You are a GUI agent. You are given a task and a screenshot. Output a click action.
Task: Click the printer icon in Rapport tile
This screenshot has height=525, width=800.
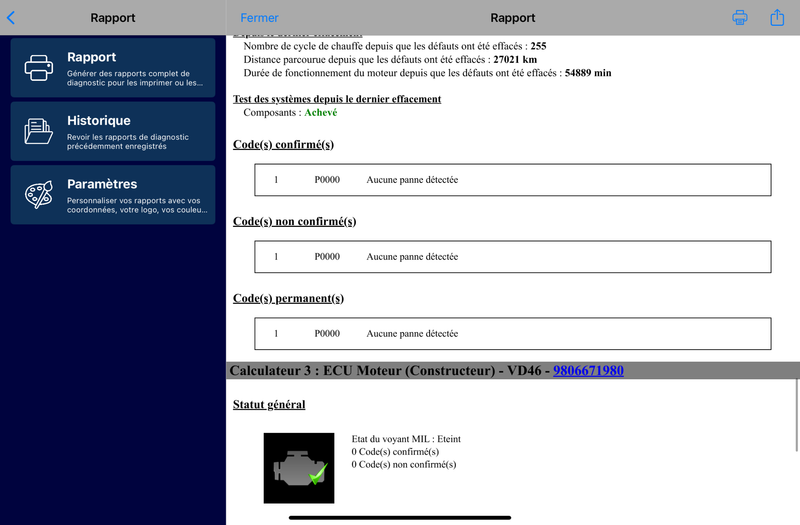coord(39,68)
